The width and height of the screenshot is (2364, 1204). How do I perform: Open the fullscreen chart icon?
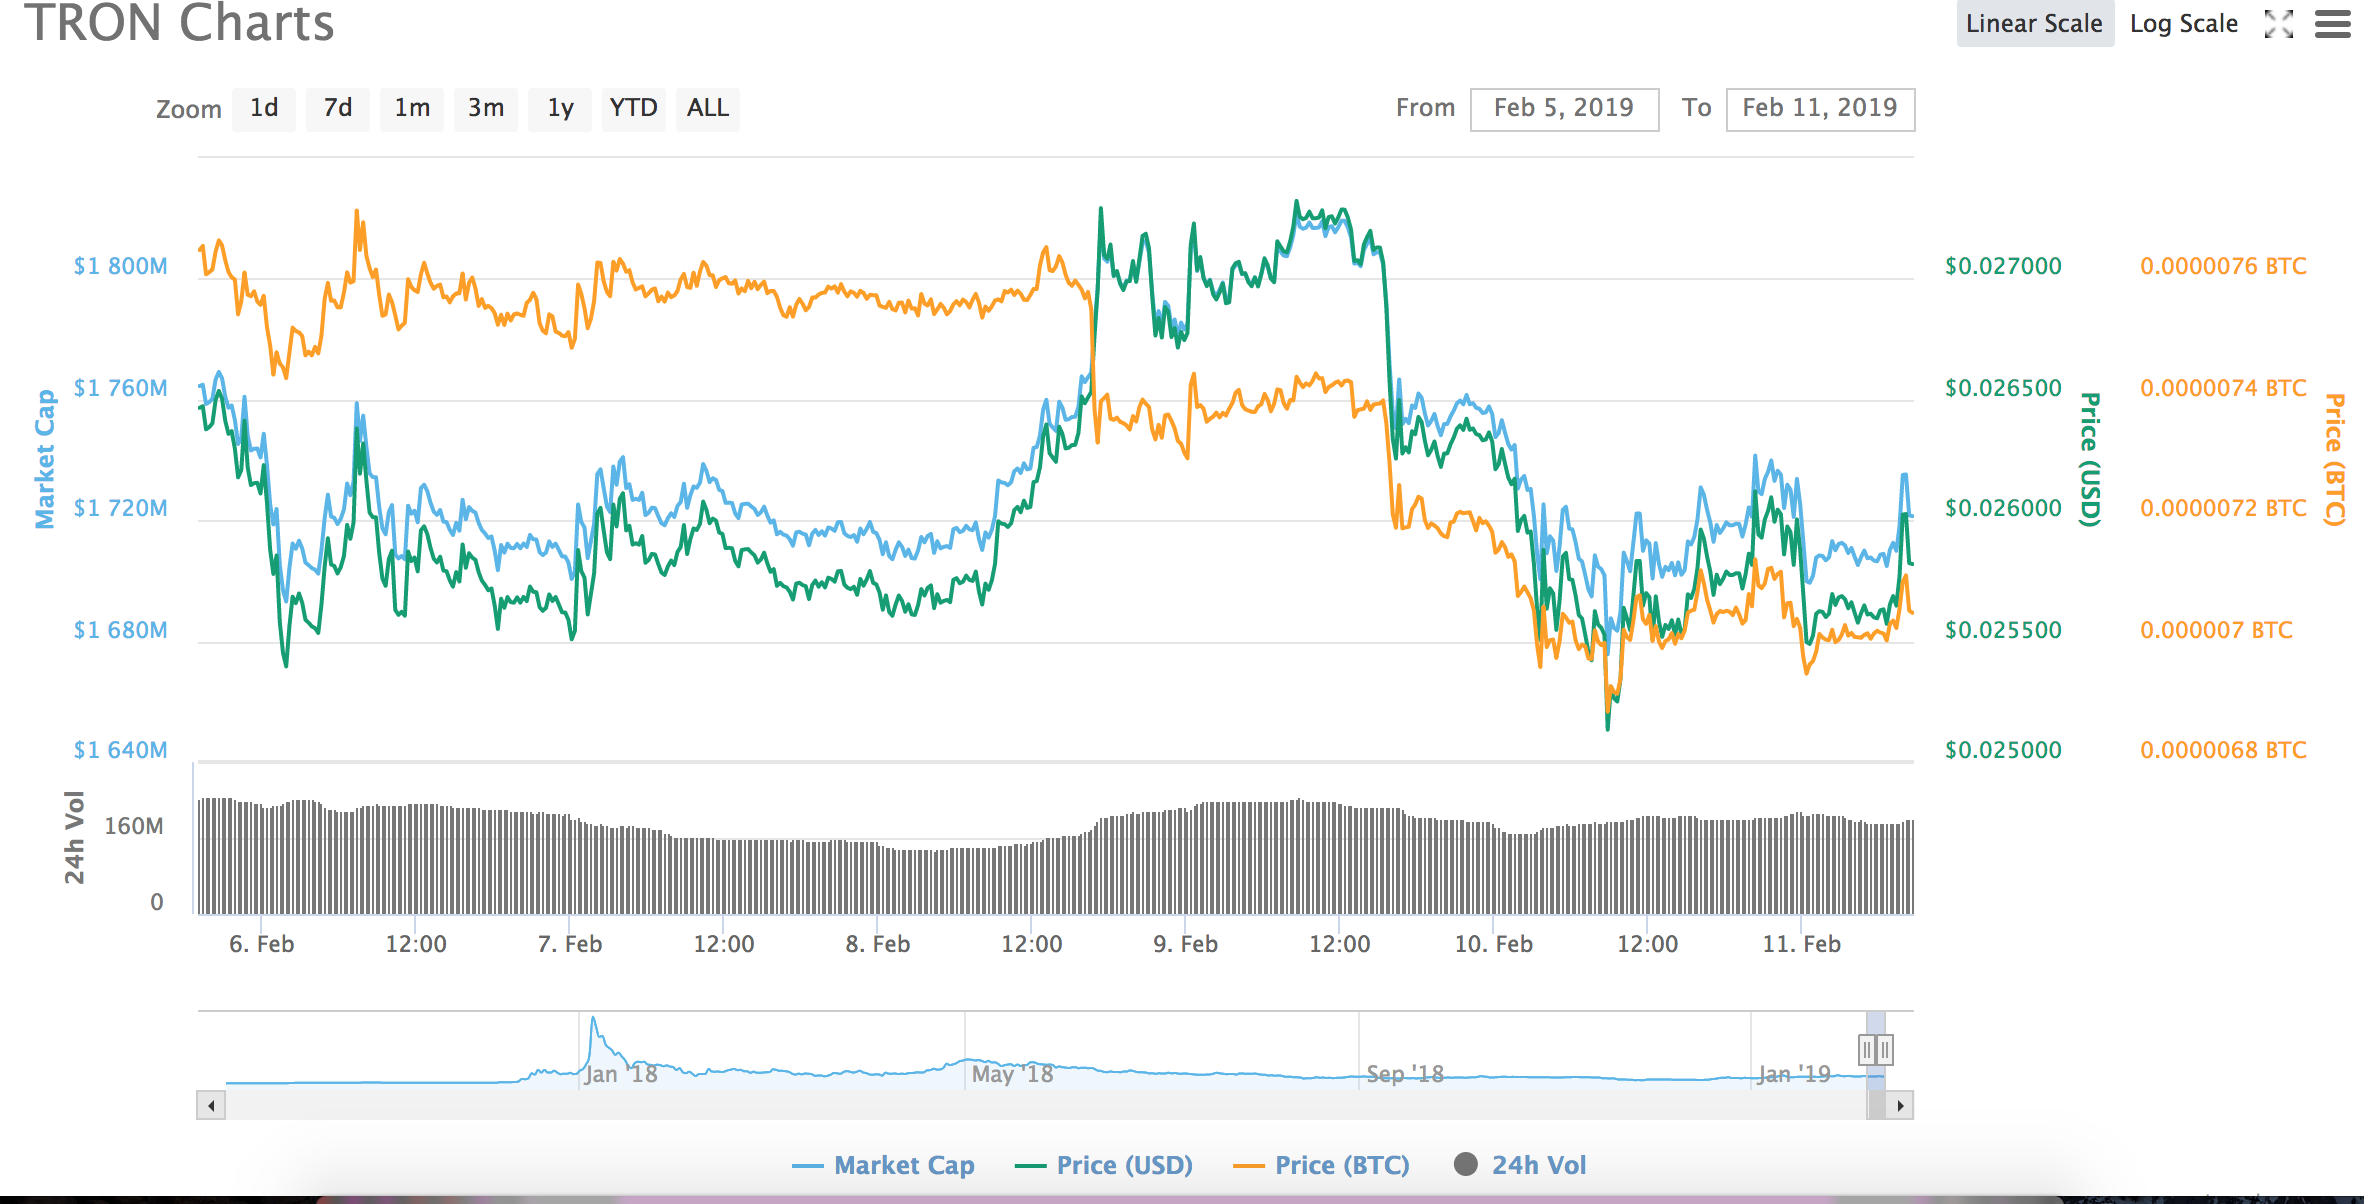coord(2279,24)
